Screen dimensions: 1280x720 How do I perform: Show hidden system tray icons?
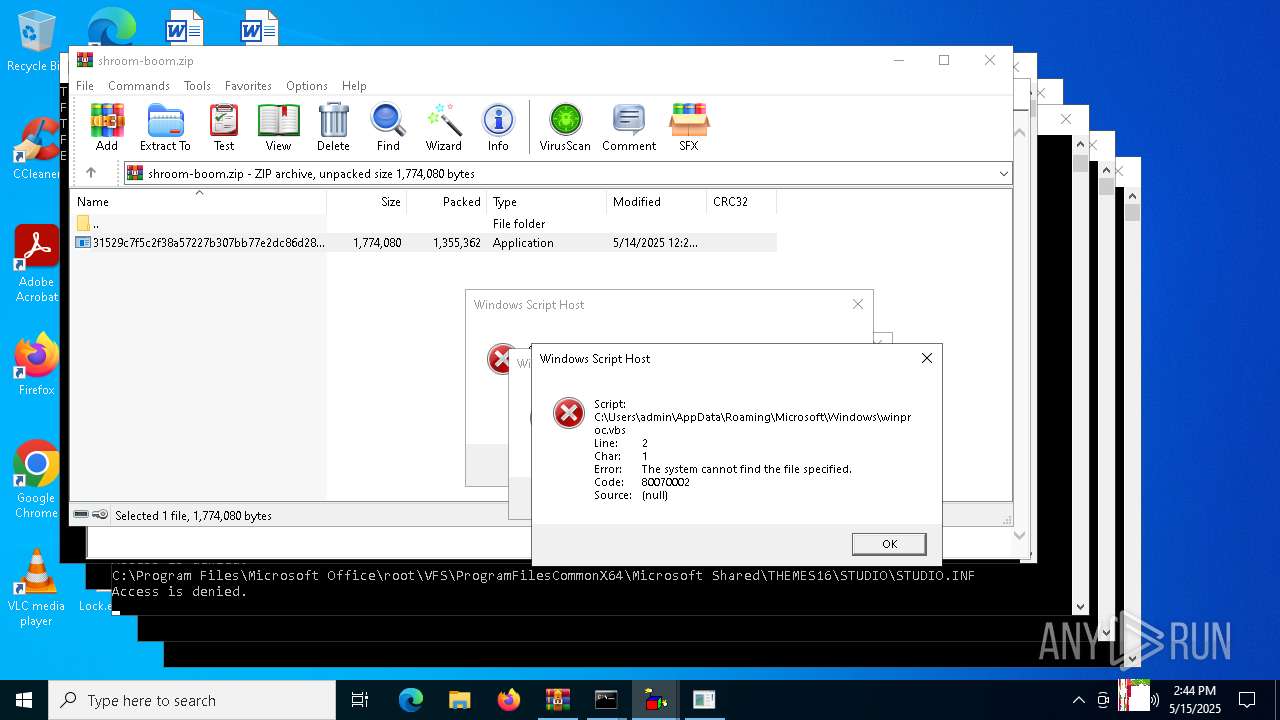[1078, 700]
